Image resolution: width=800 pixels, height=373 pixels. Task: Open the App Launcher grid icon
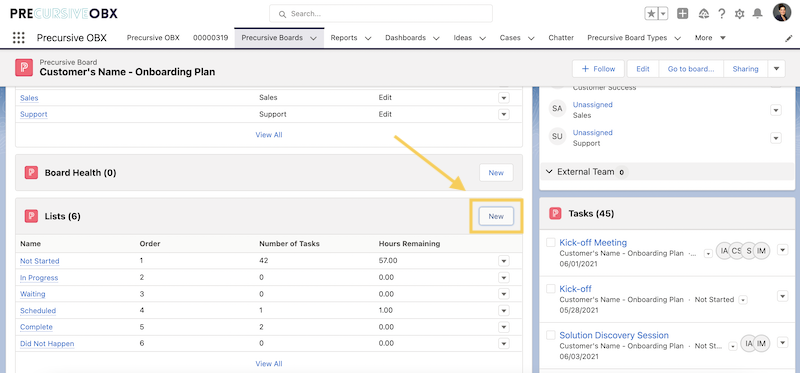(18, 38)
